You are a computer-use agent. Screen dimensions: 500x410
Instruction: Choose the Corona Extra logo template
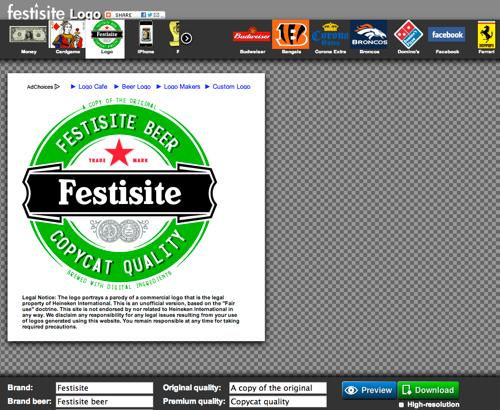(x=330, y=37)
